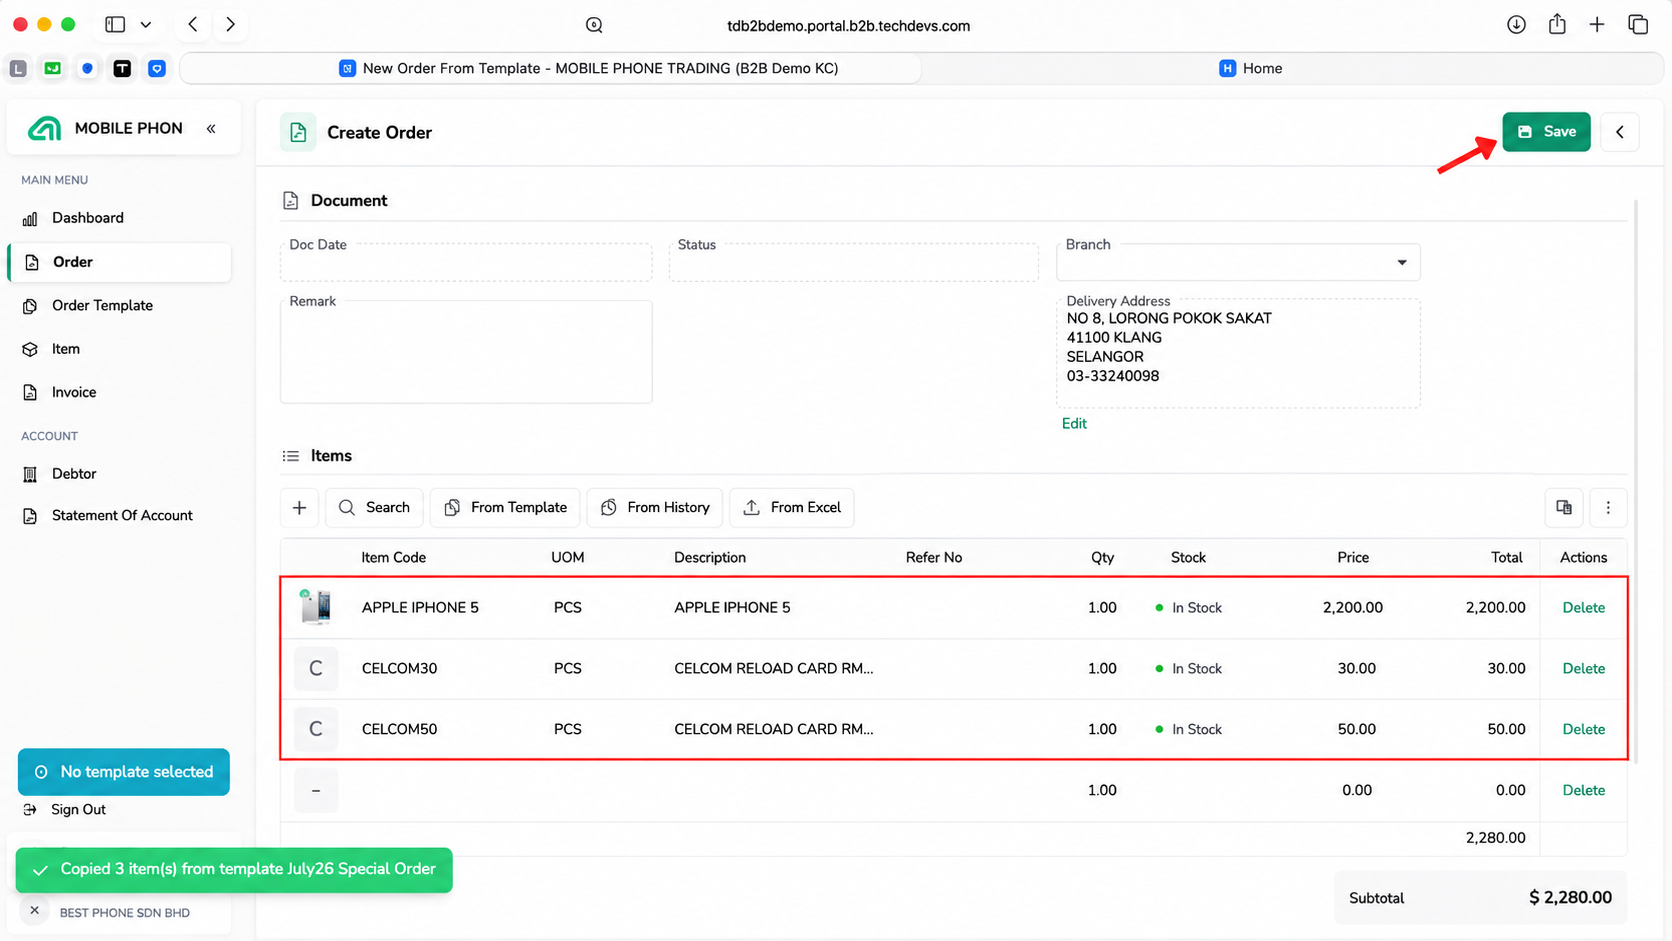Open the blue shield pinned tab

click(x=157, y=69)
